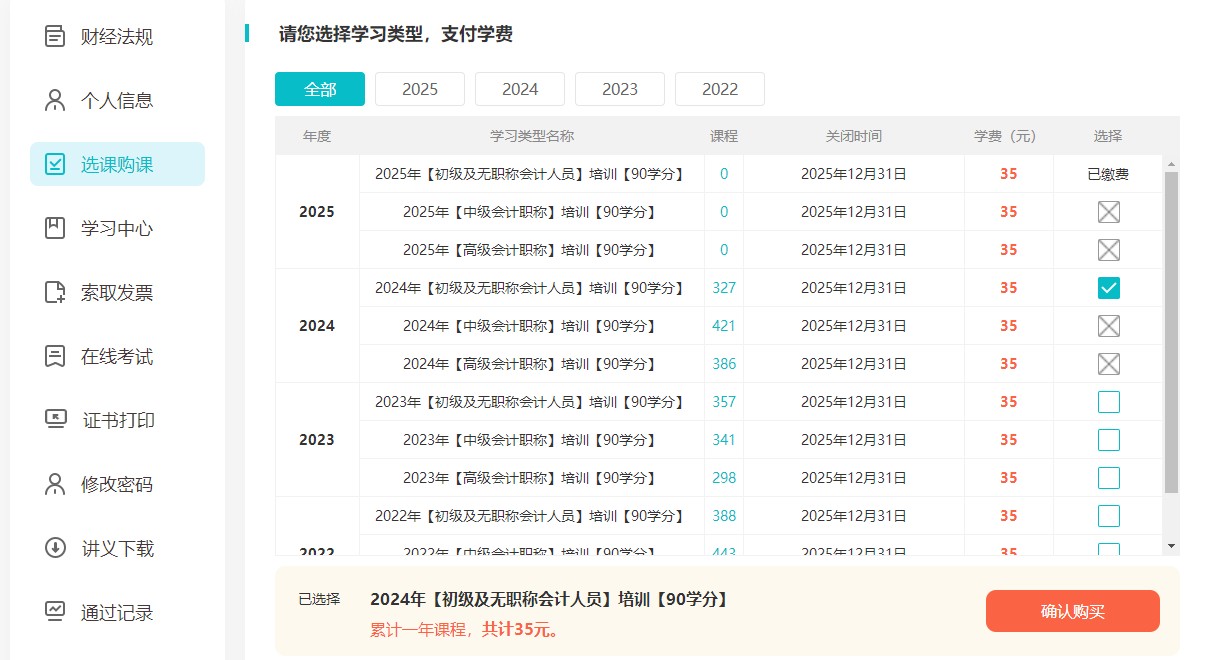
Task: Check 2023年【中级会计职称】 checkbox
Action: click(x=1108, y=440)
